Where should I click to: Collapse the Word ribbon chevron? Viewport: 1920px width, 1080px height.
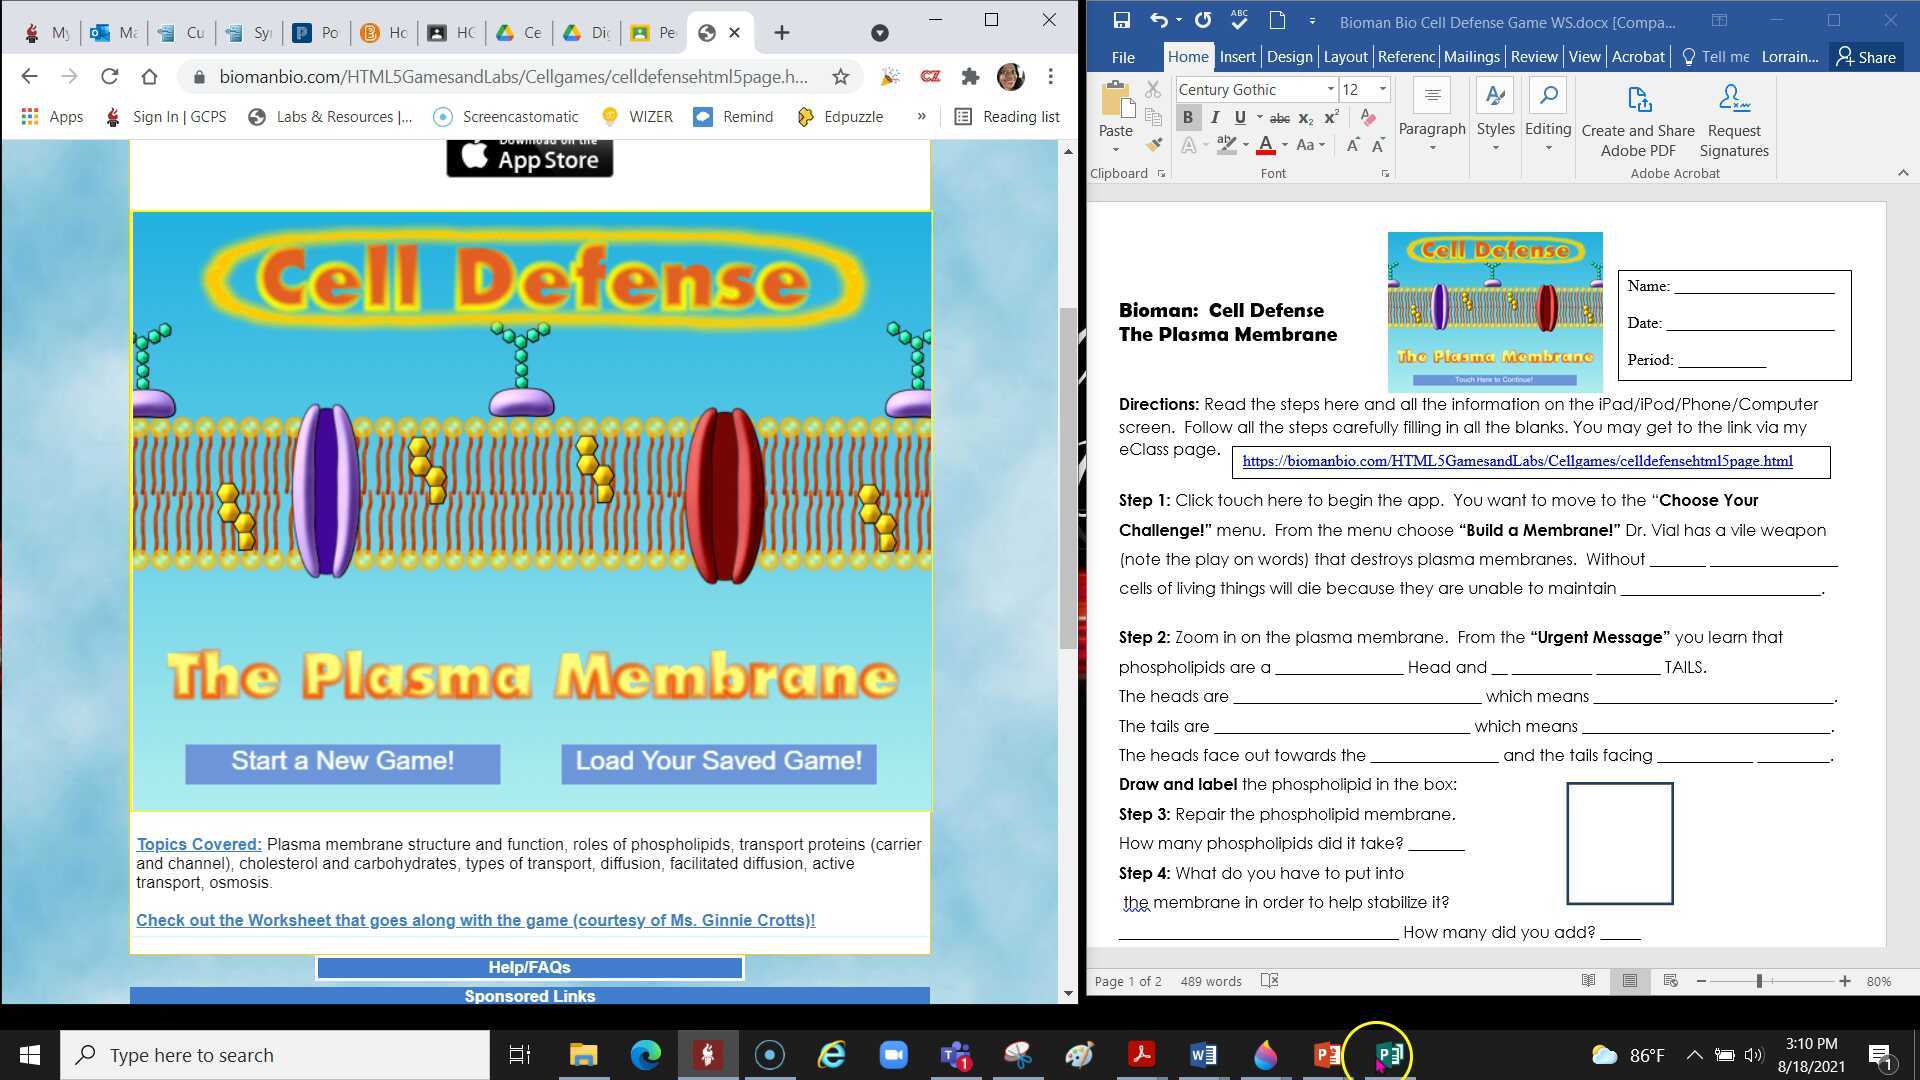coord(1903,173)
